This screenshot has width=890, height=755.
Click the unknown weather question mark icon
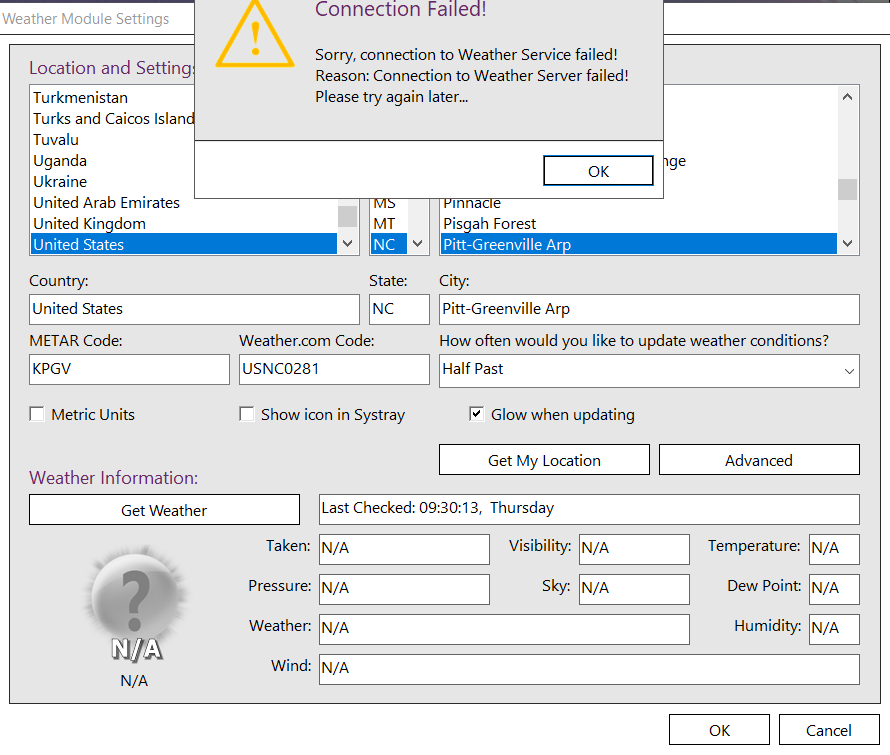click(135, 600)
